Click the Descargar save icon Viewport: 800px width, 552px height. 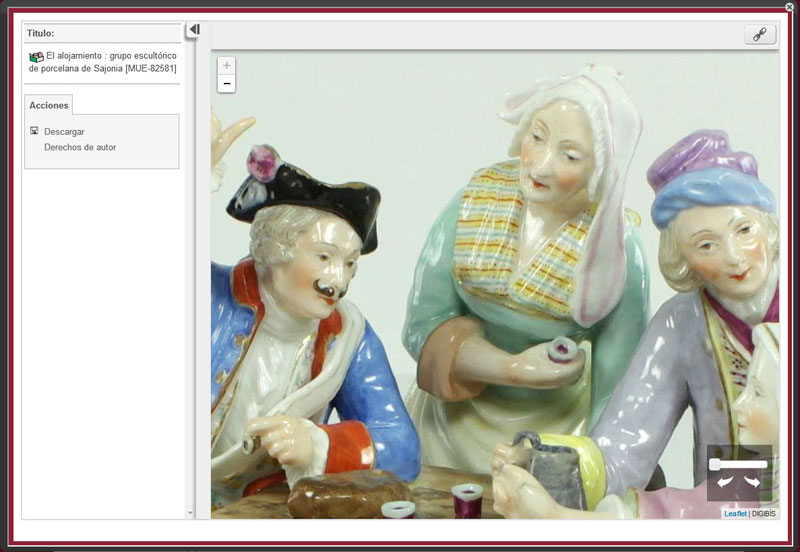click(x=34, y=131)
